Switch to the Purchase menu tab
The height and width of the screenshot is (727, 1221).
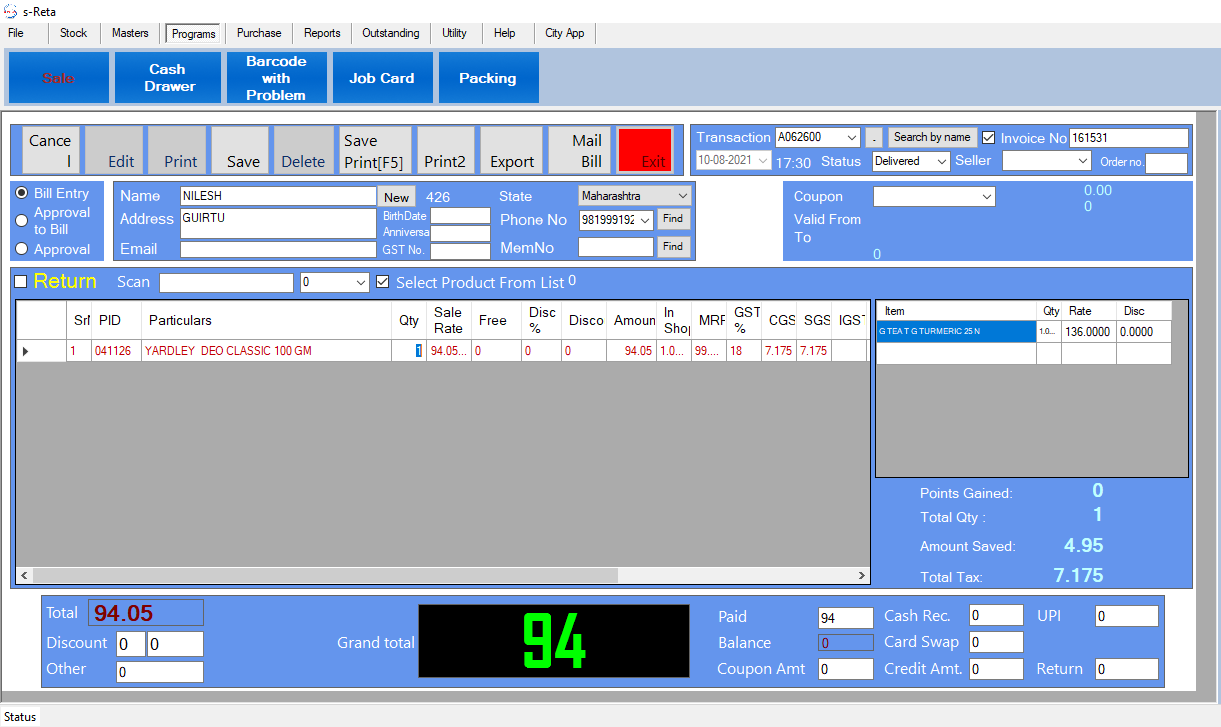coord(258,33)
